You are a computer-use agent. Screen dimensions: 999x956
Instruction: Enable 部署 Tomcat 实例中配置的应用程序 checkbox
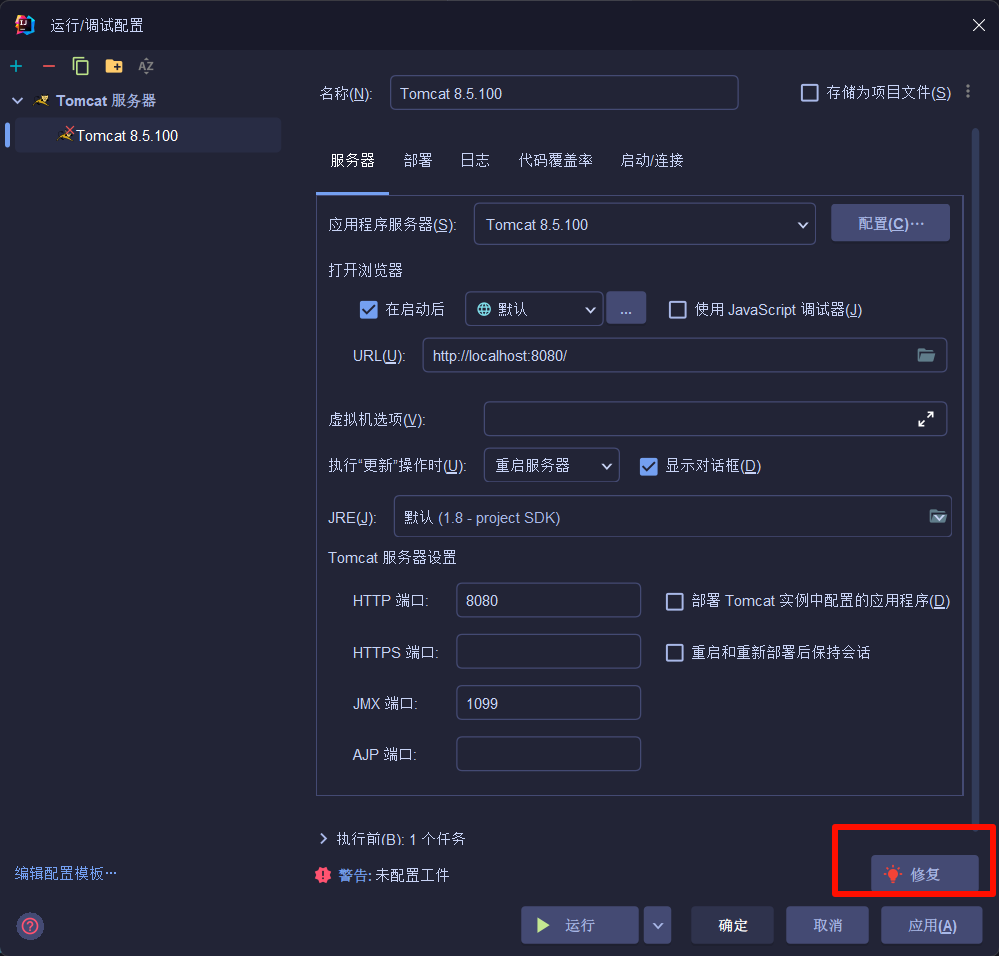pos(674,601)
